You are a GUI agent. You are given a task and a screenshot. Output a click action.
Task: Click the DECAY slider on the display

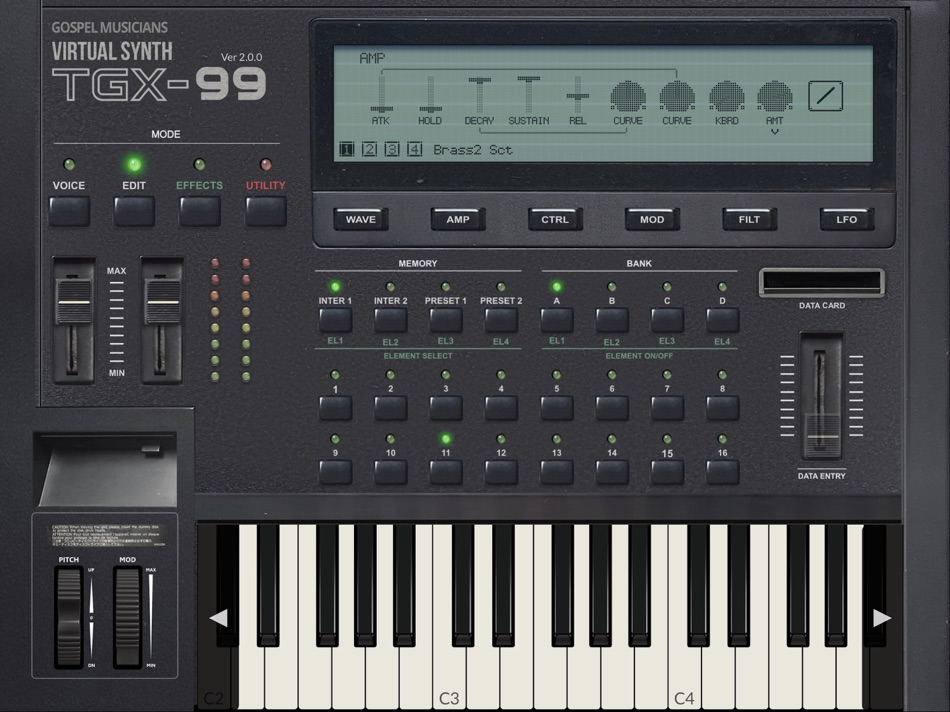click(479, 94)
